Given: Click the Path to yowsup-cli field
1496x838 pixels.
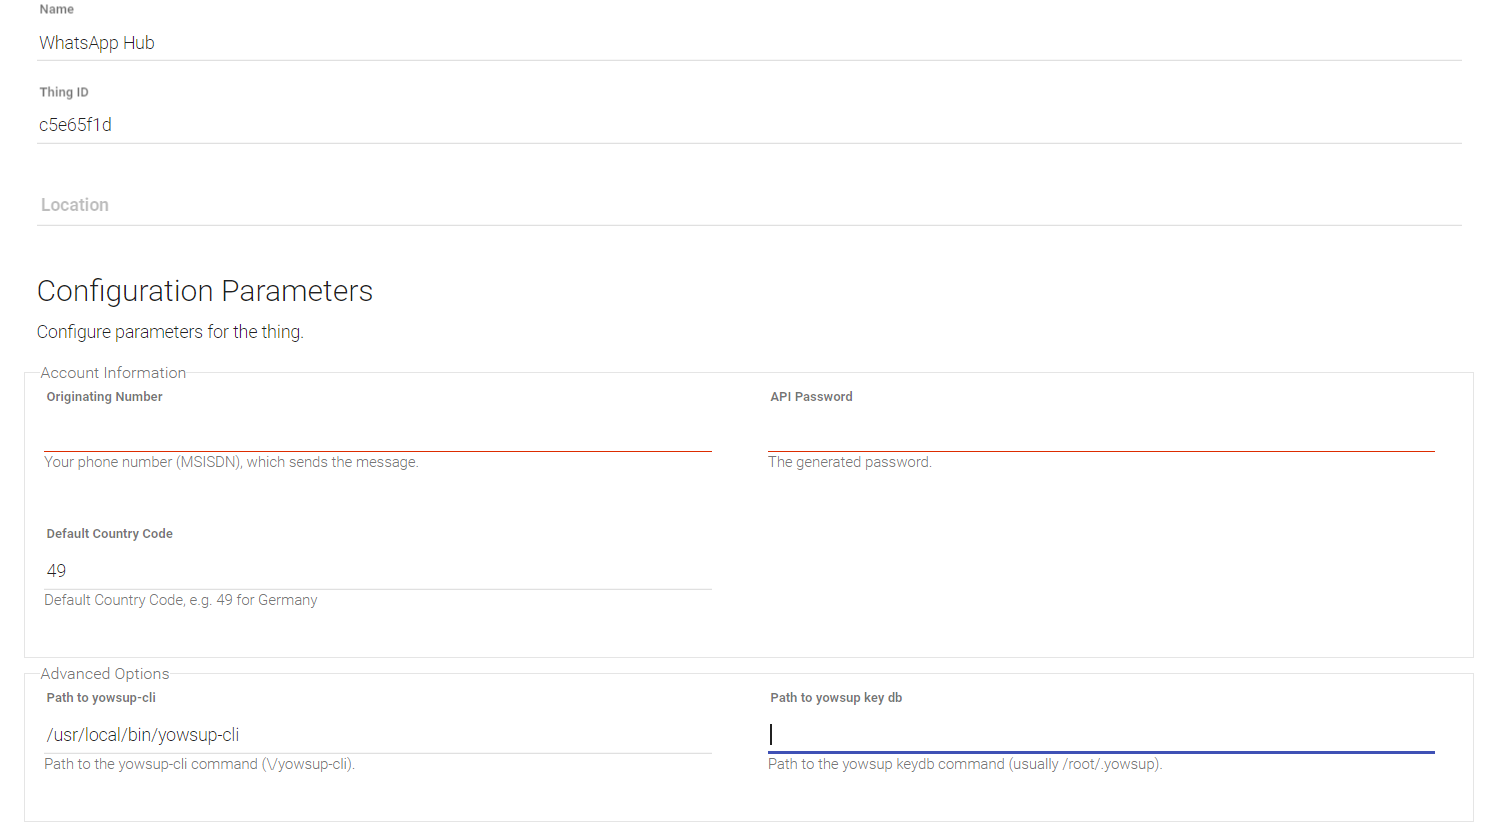Looking at the screenshot, I should (x=378, y=735).
